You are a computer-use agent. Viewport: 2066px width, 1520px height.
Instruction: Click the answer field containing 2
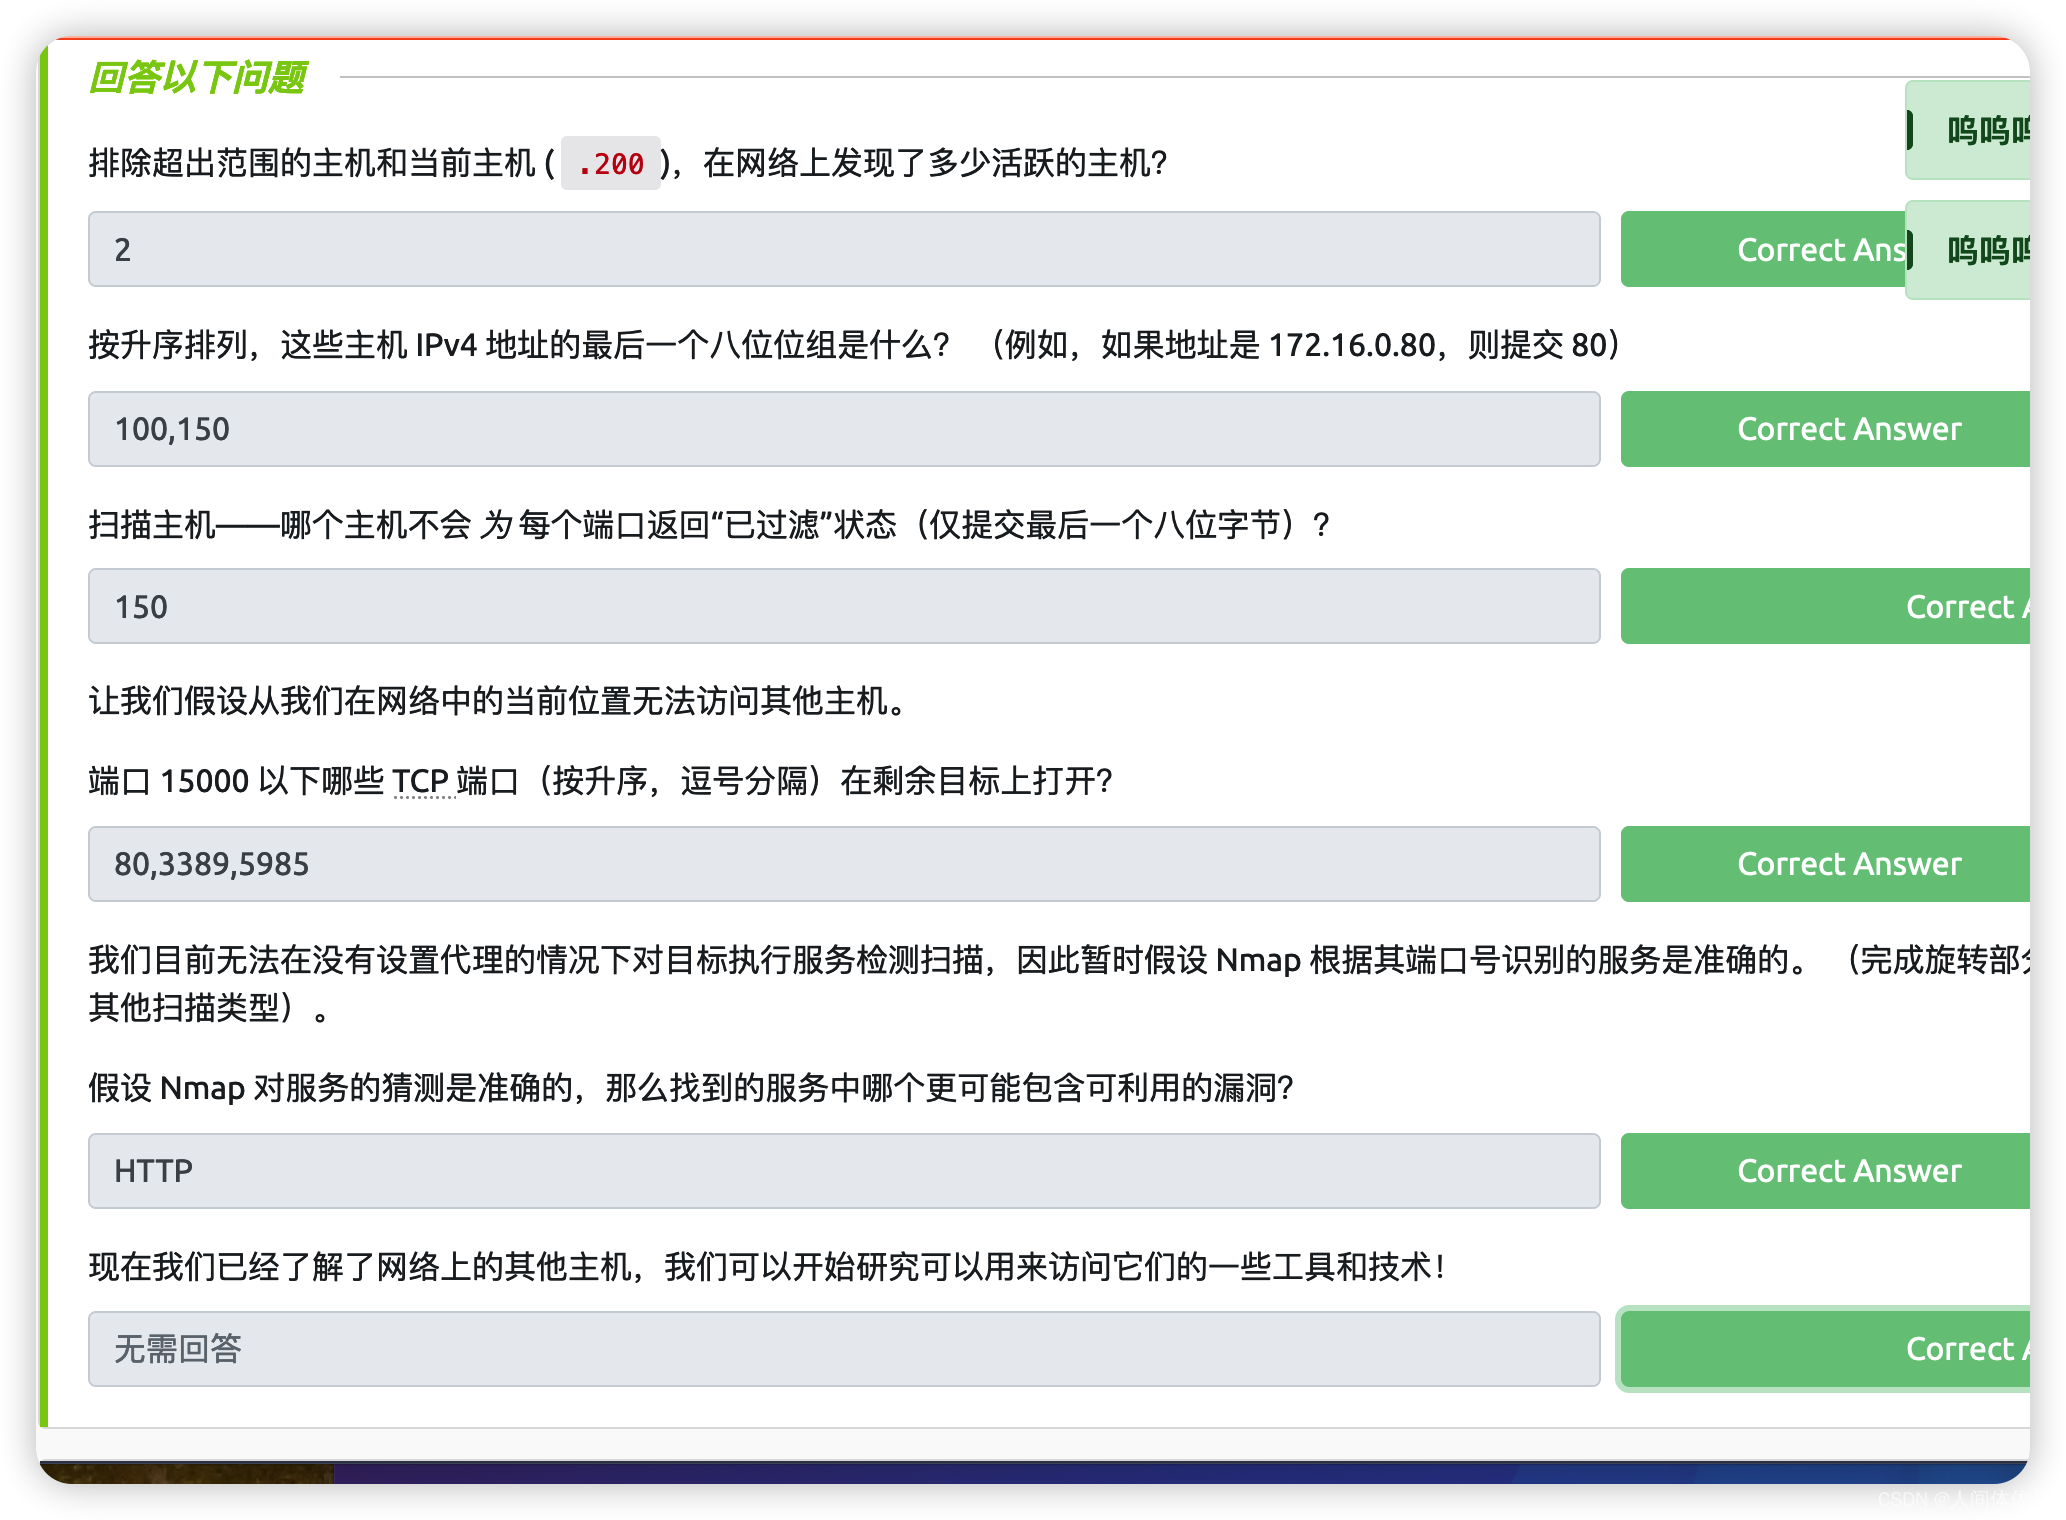(x=843, y=249)
